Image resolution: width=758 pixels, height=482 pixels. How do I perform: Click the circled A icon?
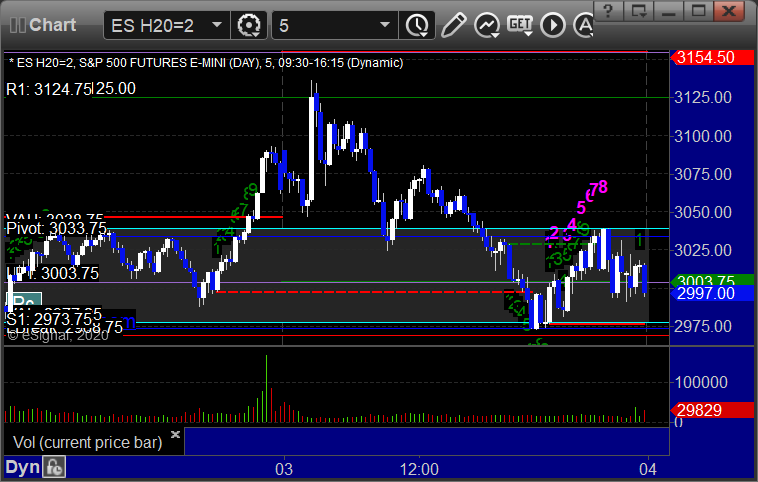pyautogui.click(x=584, y=25)
